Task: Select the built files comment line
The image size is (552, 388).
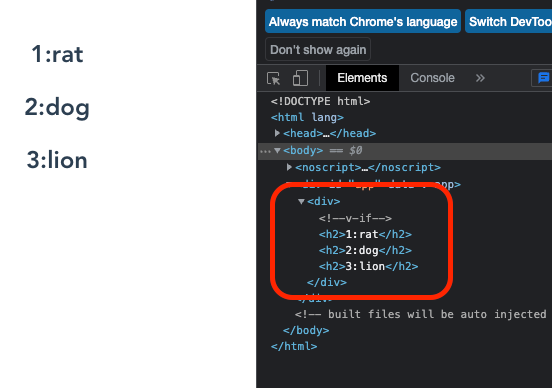Action: (x=421, y=314)
